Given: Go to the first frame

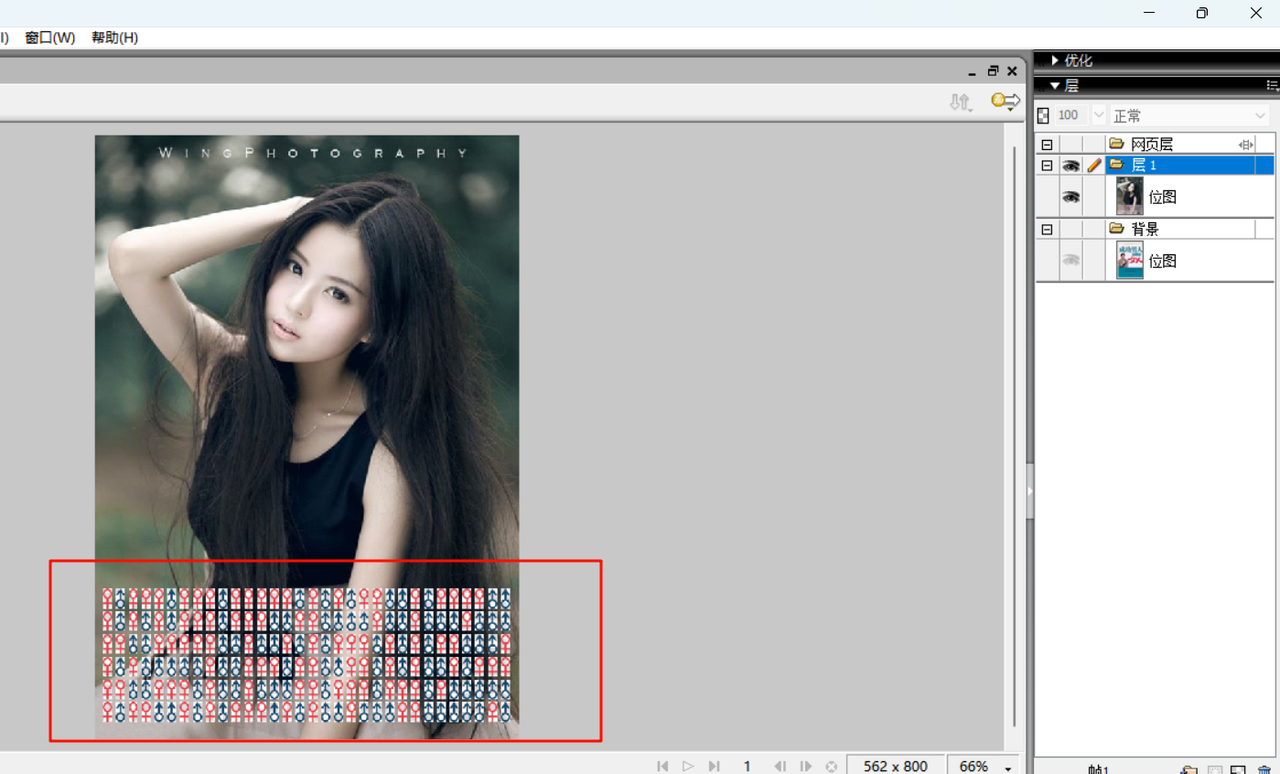Looking at the screenshot, I should 662,766.
